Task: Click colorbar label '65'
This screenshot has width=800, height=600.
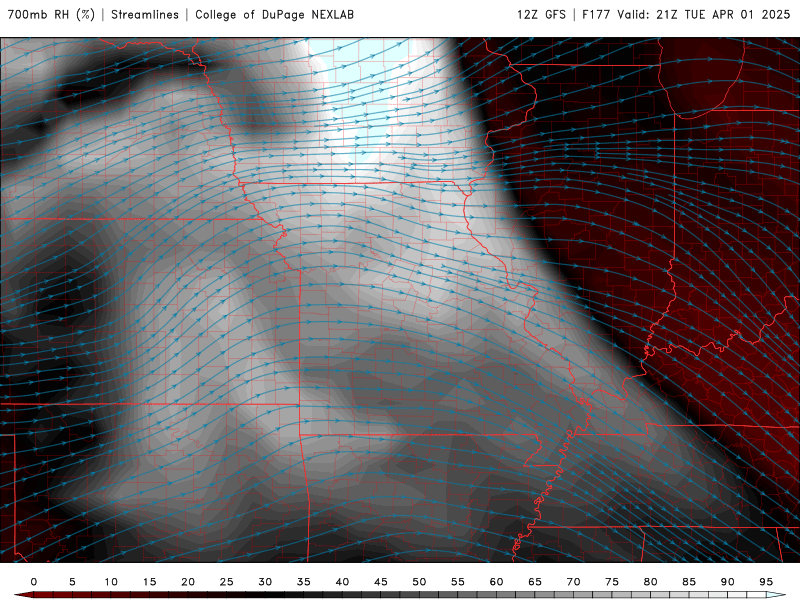Action: tap(535, 582)
